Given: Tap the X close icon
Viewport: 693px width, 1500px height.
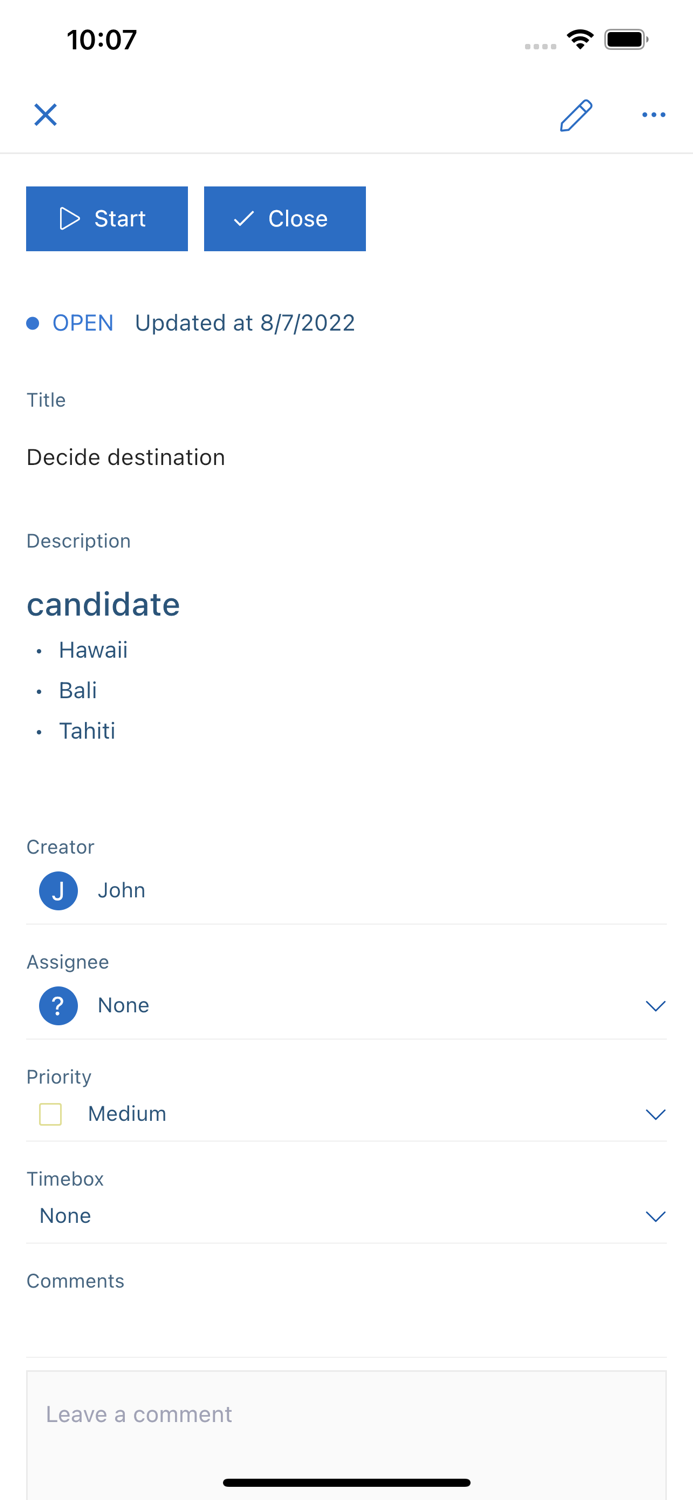Looking at the screenshot, I should click(45, 114).
